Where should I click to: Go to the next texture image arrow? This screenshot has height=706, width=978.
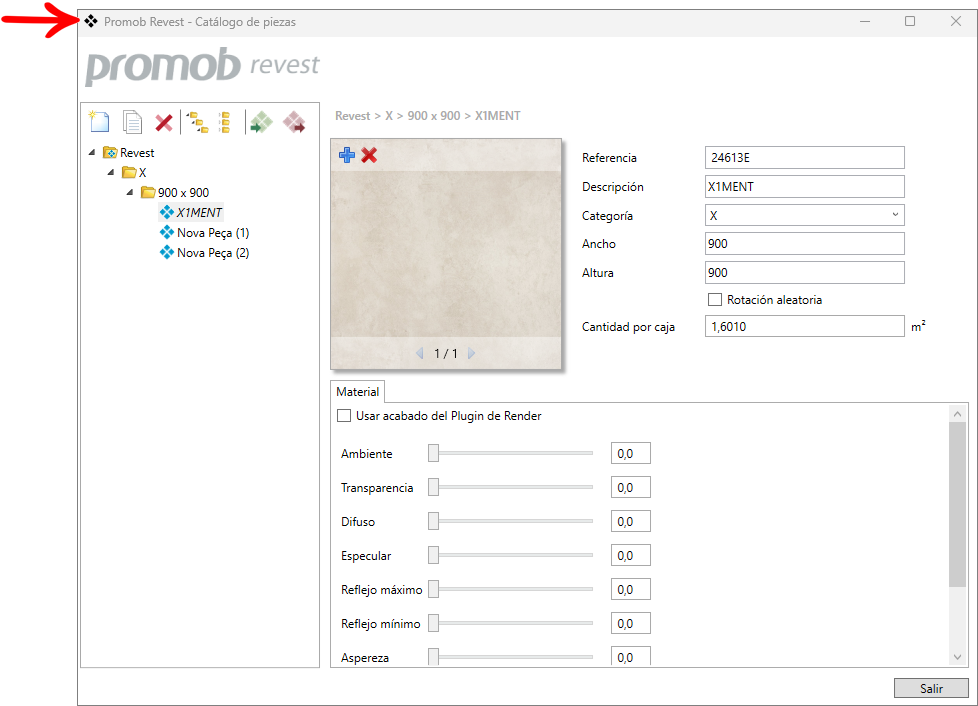[x=471, y=353]
